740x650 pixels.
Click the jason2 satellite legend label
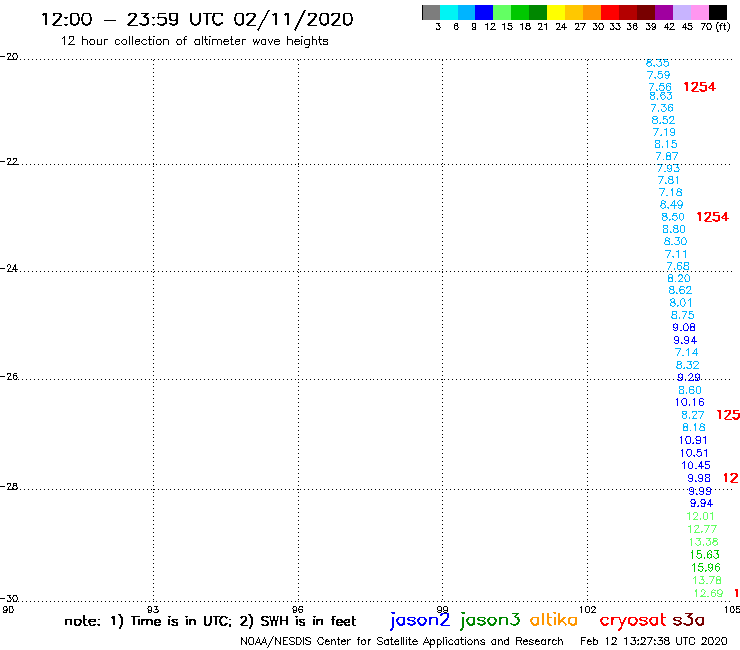click(420, 620)
